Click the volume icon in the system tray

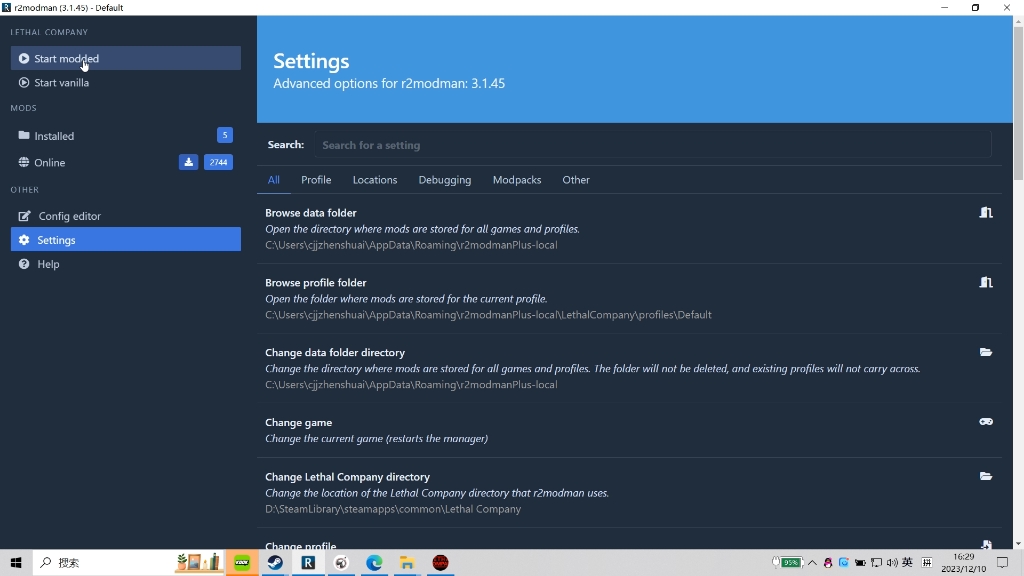(891, 562)
